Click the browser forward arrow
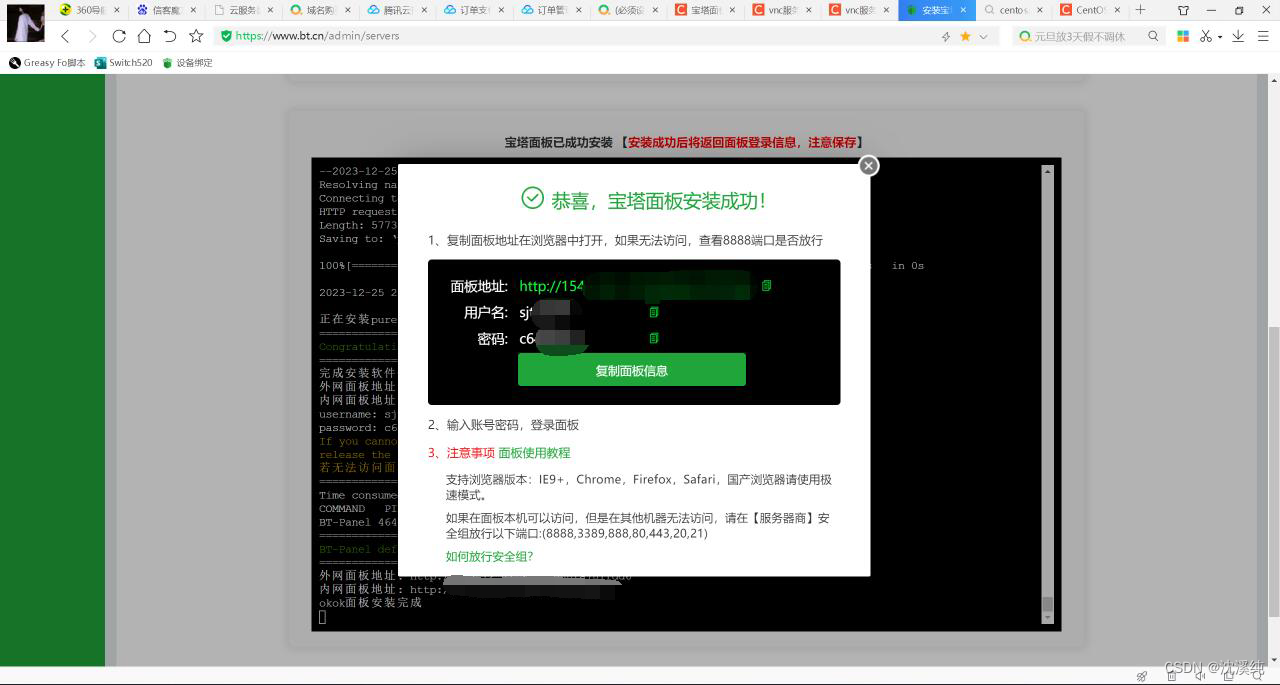Viewport: 1280px width, 685px height. (x=92, y=36)
